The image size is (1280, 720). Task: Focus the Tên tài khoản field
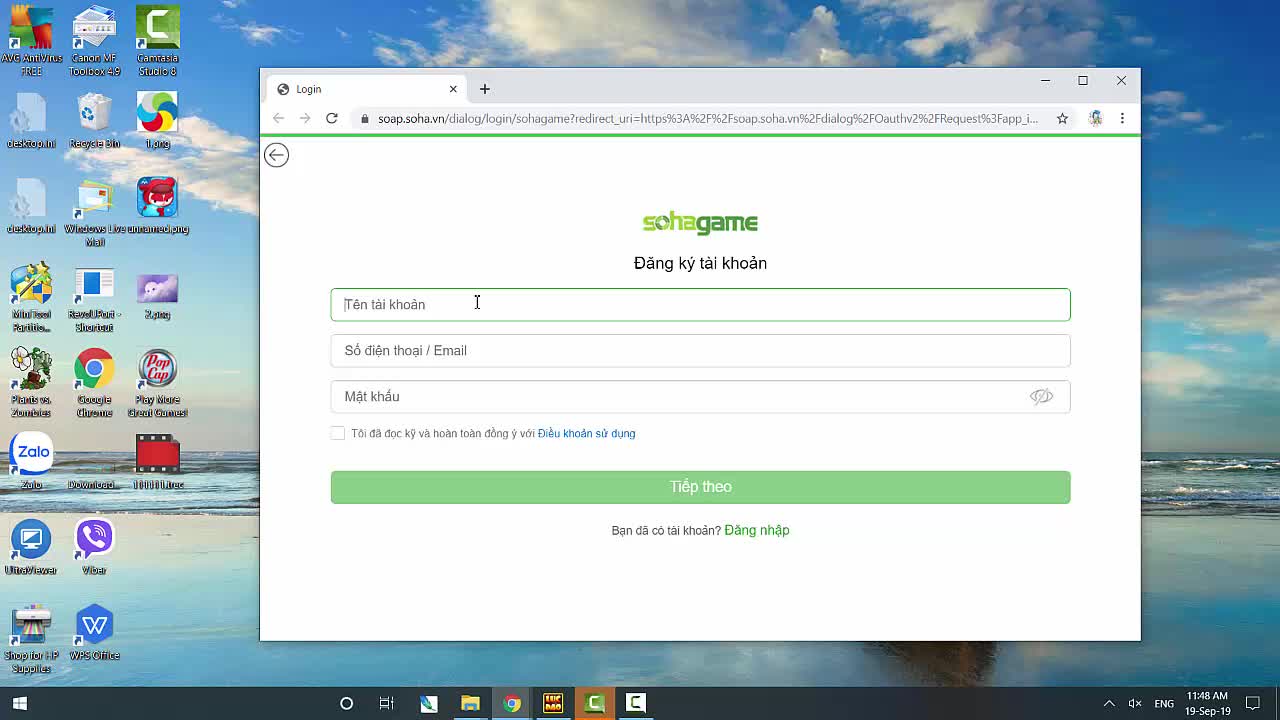700,305
